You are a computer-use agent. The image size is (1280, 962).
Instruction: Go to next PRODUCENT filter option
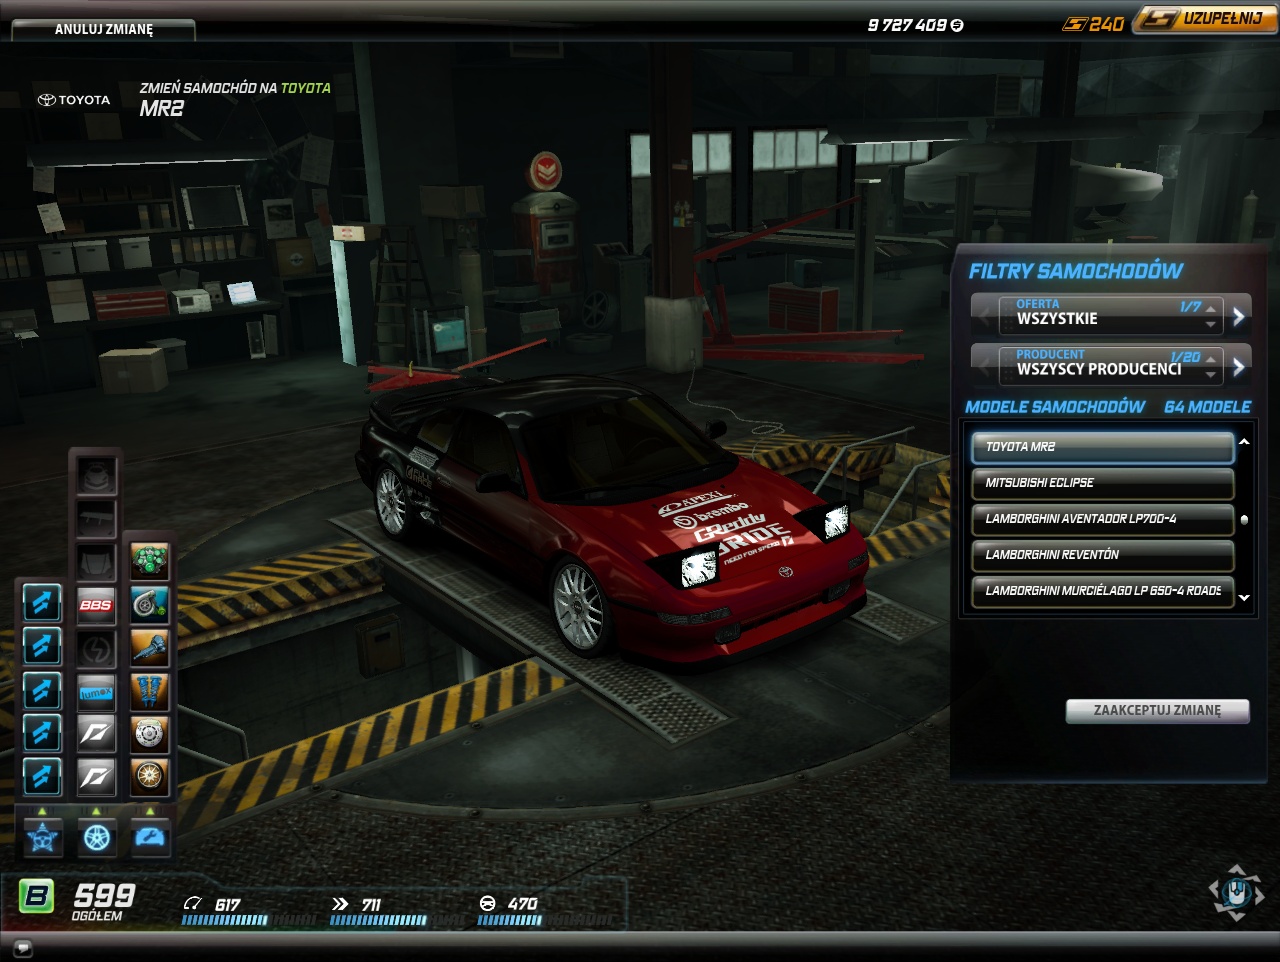point(1239,366)
